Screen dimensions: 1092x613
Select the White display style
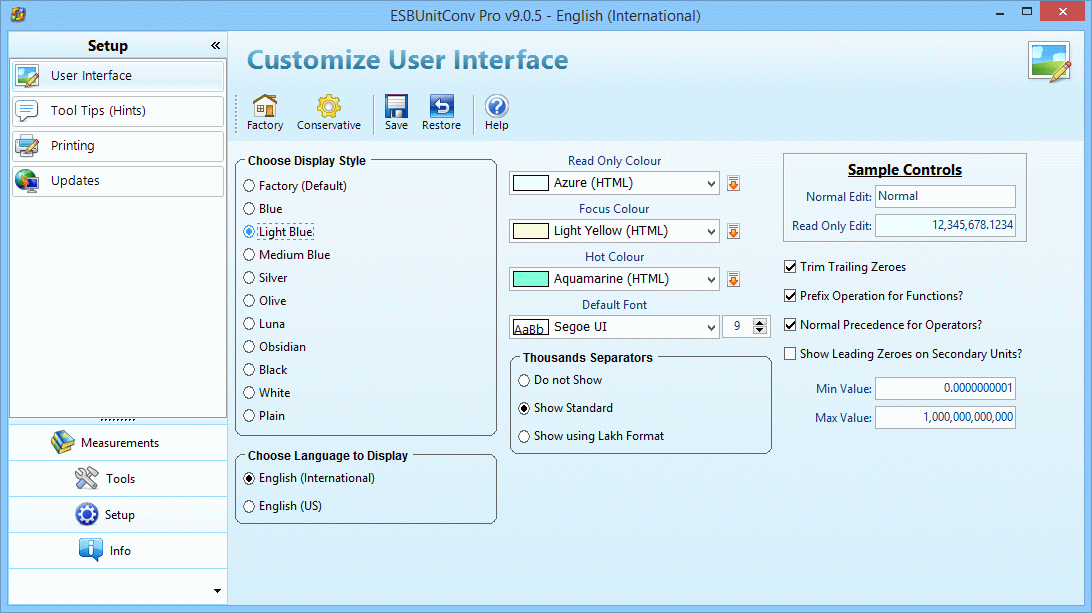point(267,393)
